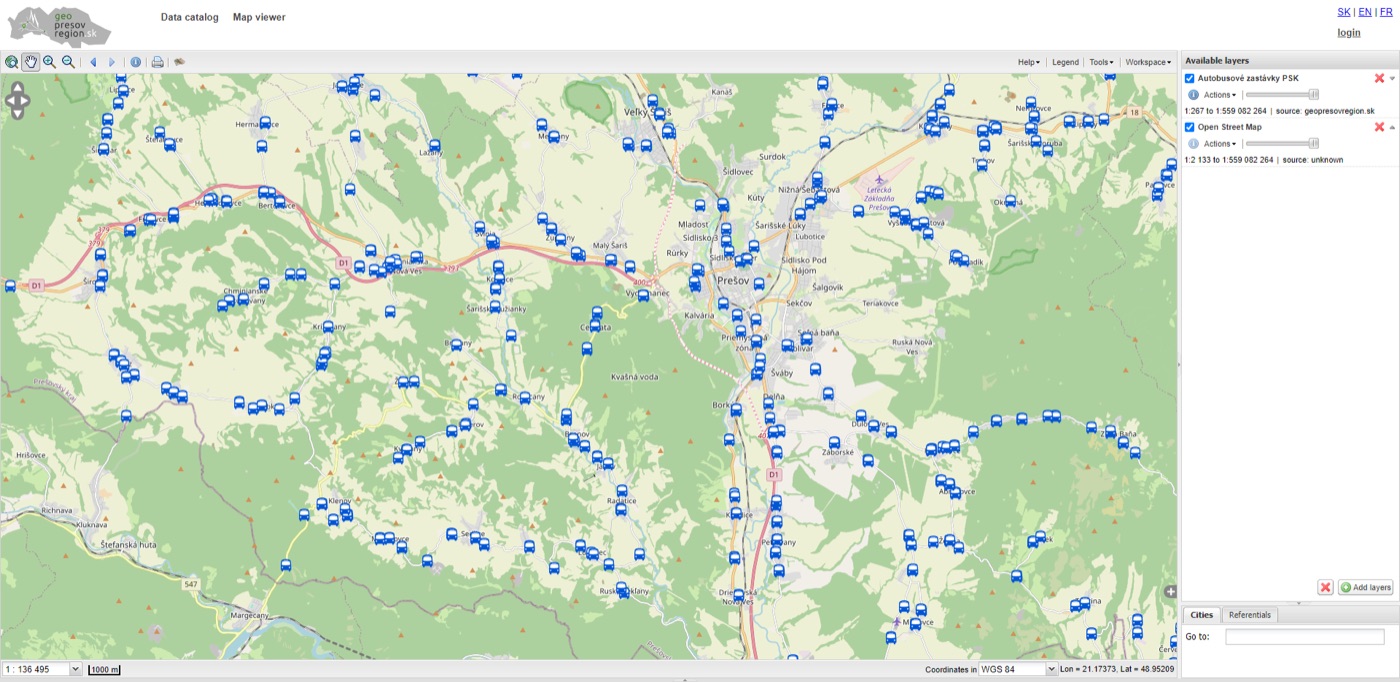
Task: Click the login link
Action: [x=1349, y=33]
